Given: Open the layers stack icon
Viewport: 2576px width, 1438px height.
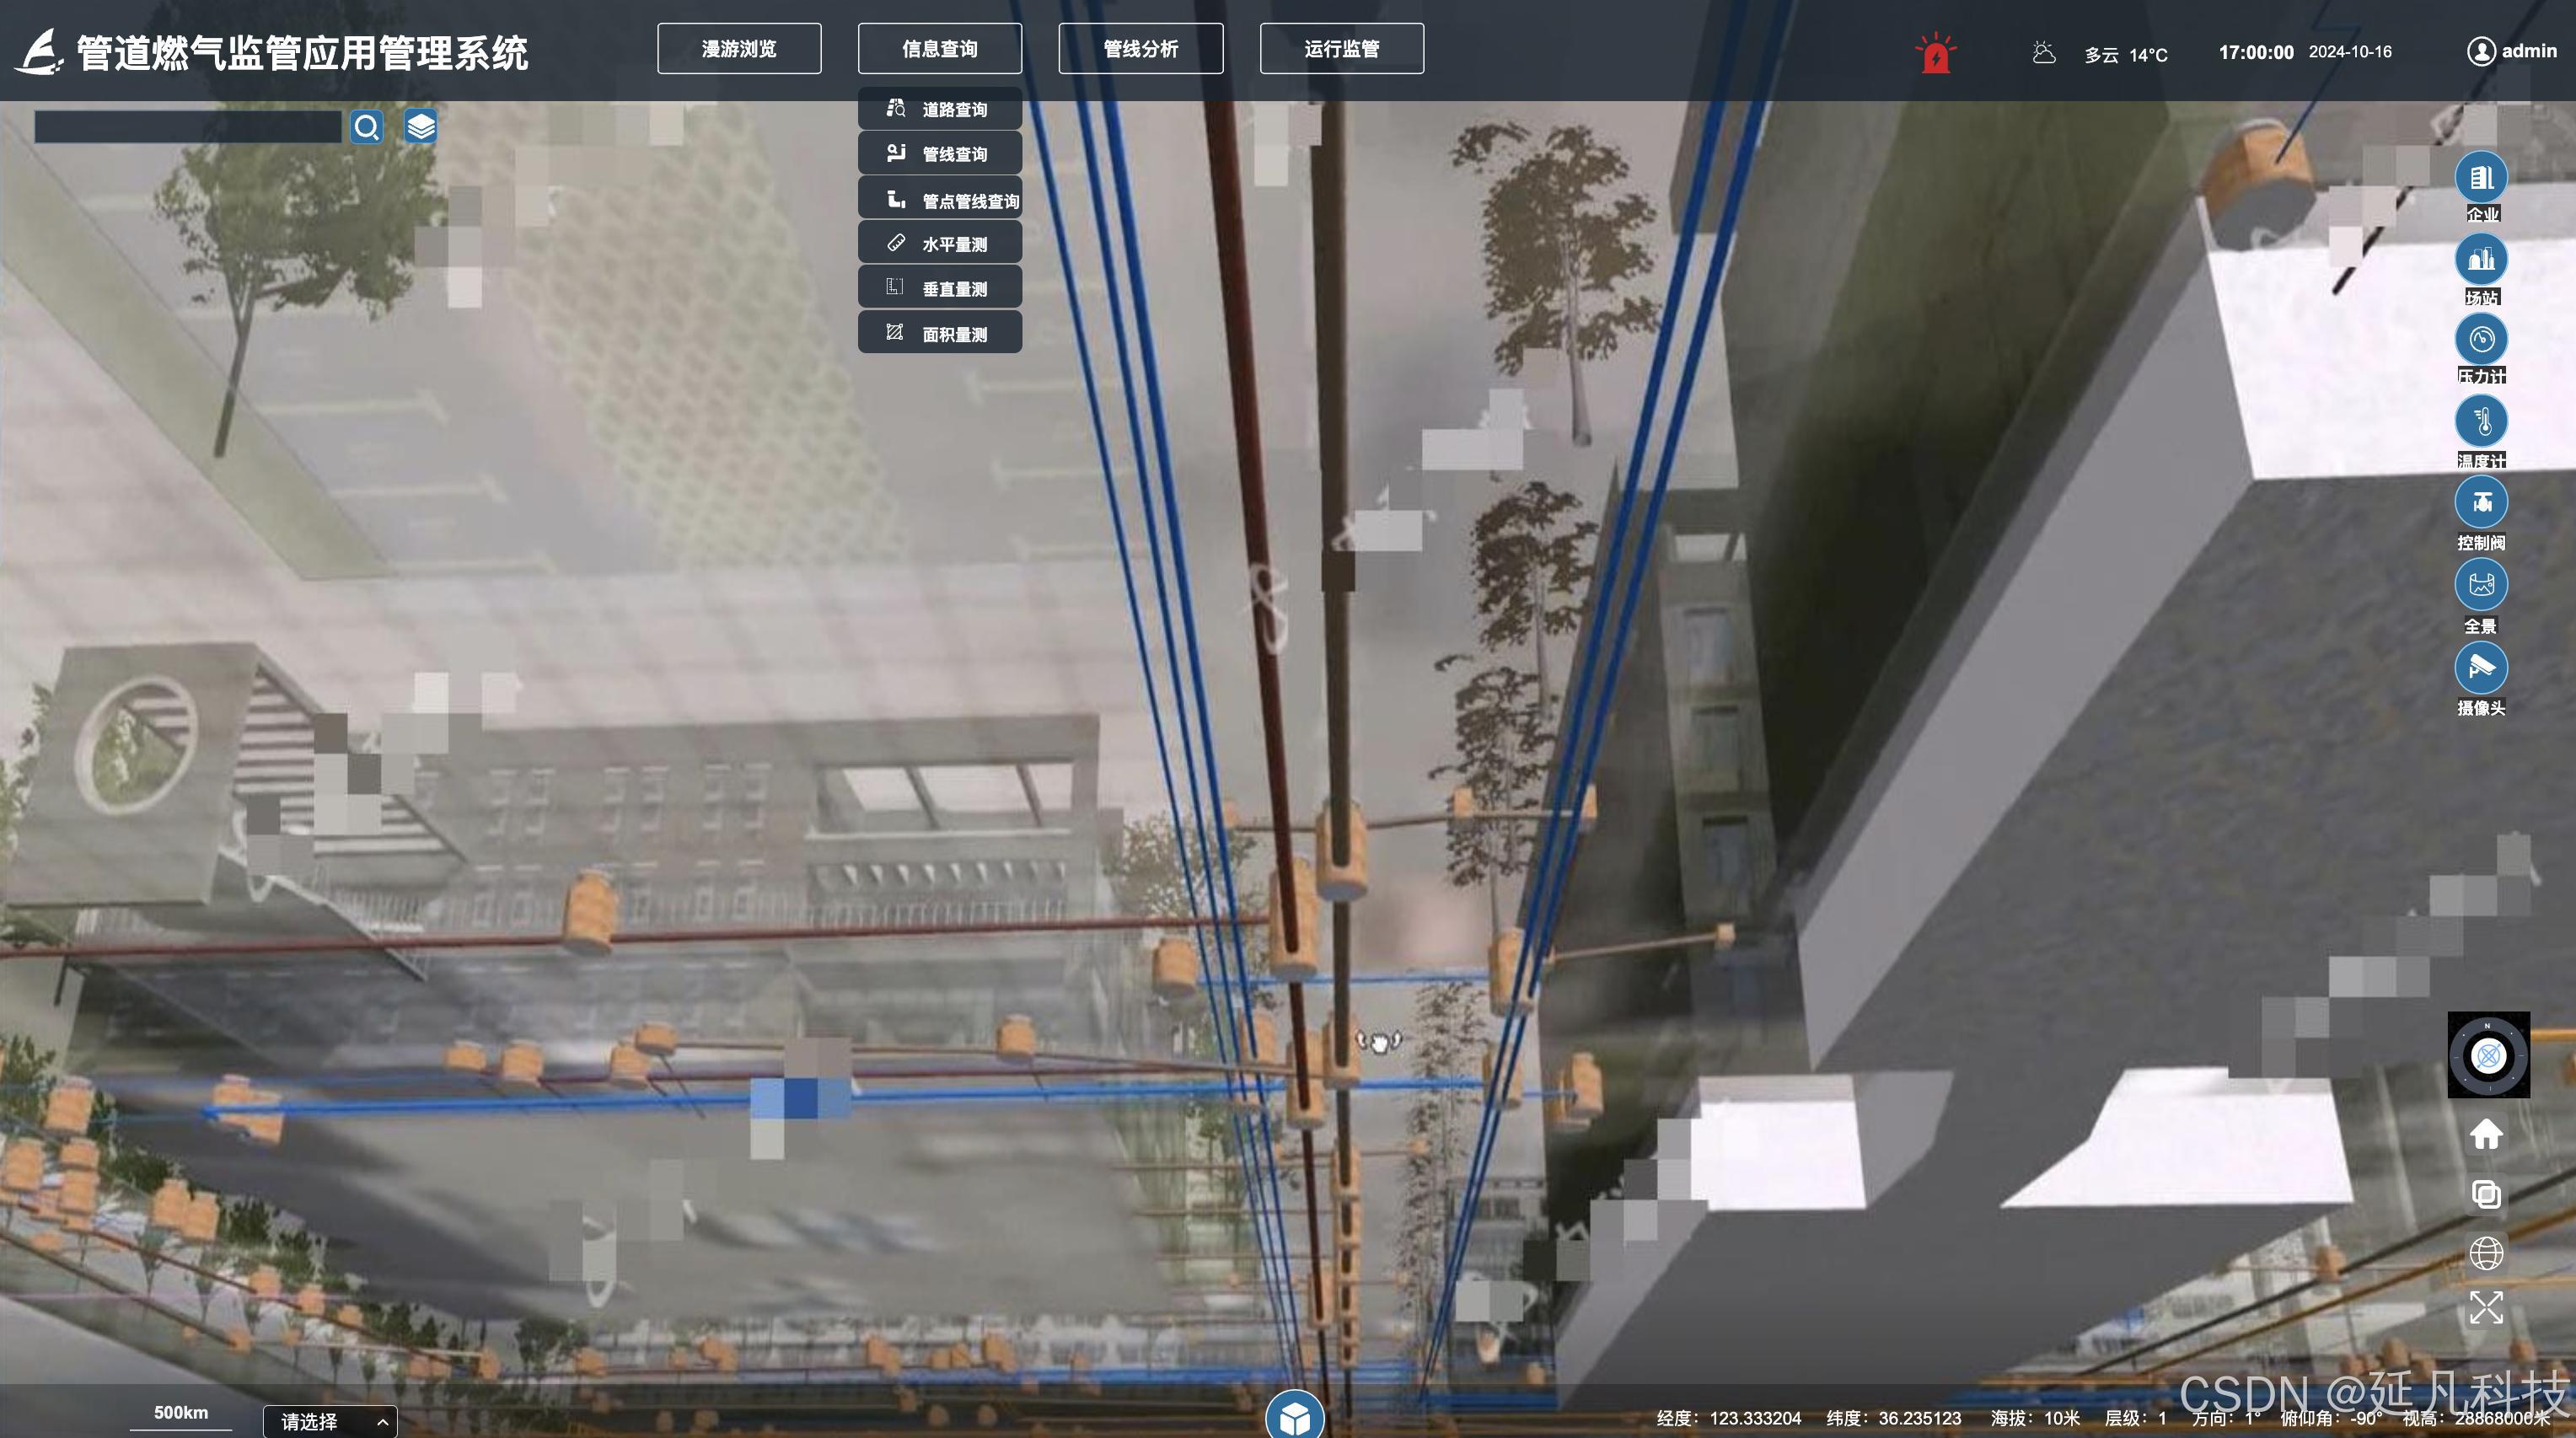Looking at the screenshot, I should [420, 127].
